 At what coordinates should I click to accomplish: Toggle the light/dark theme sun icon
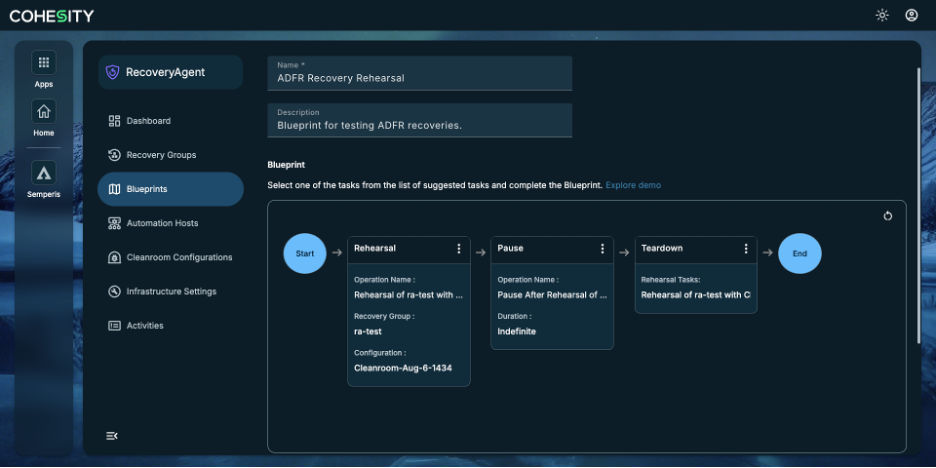882,16
